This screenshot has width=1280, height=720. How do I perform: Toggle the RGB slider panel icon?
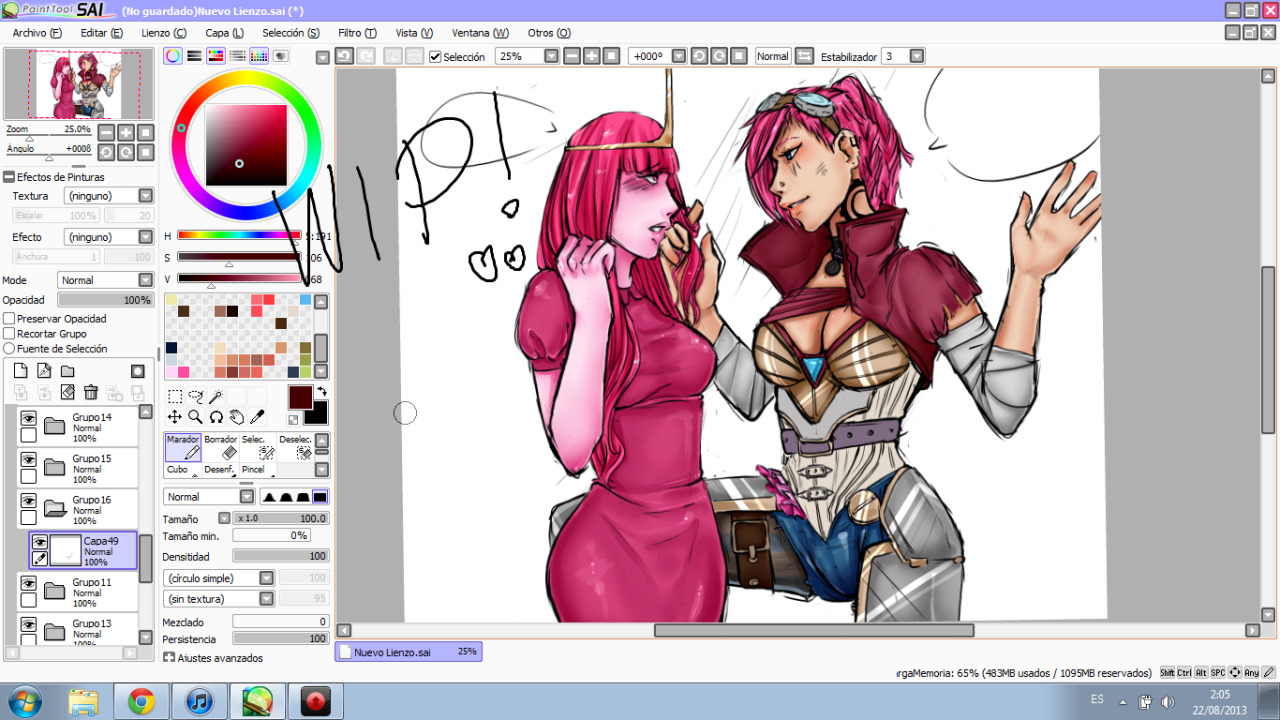click(194, 56)
